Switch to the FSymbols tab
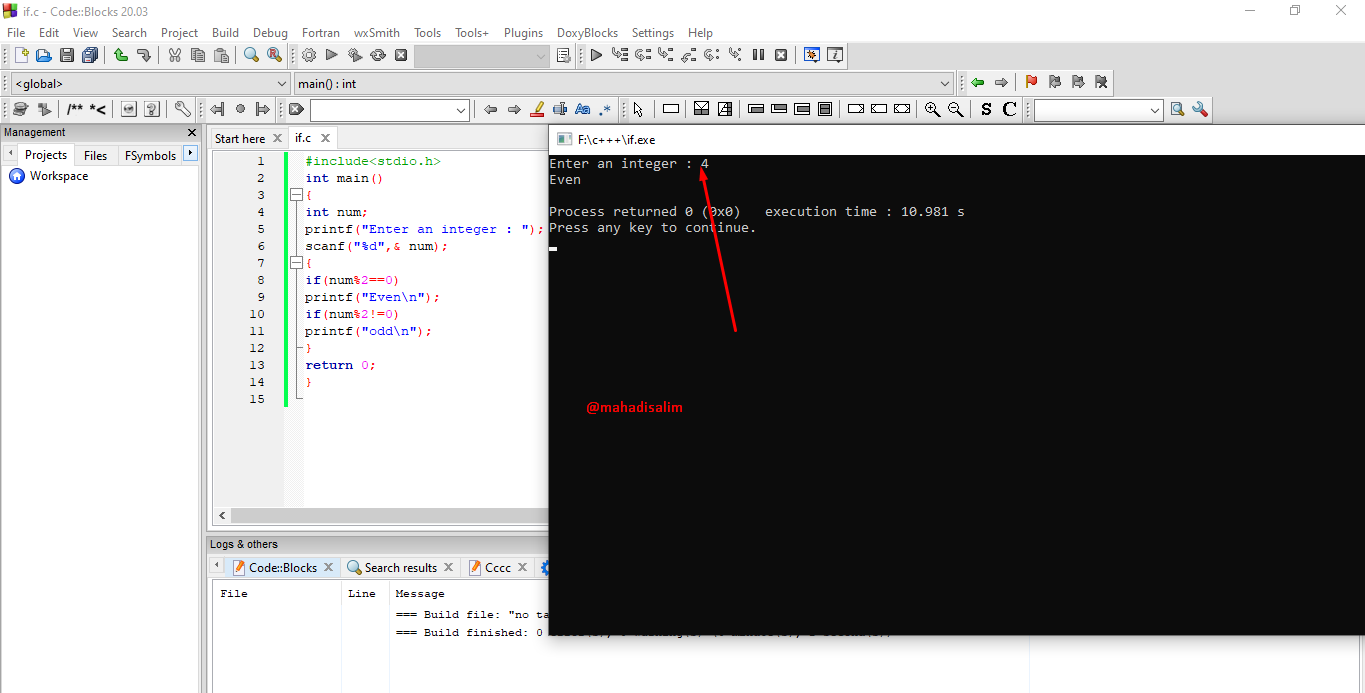The height and width of the screenshot is (693, 1365). tap(150, 155)
